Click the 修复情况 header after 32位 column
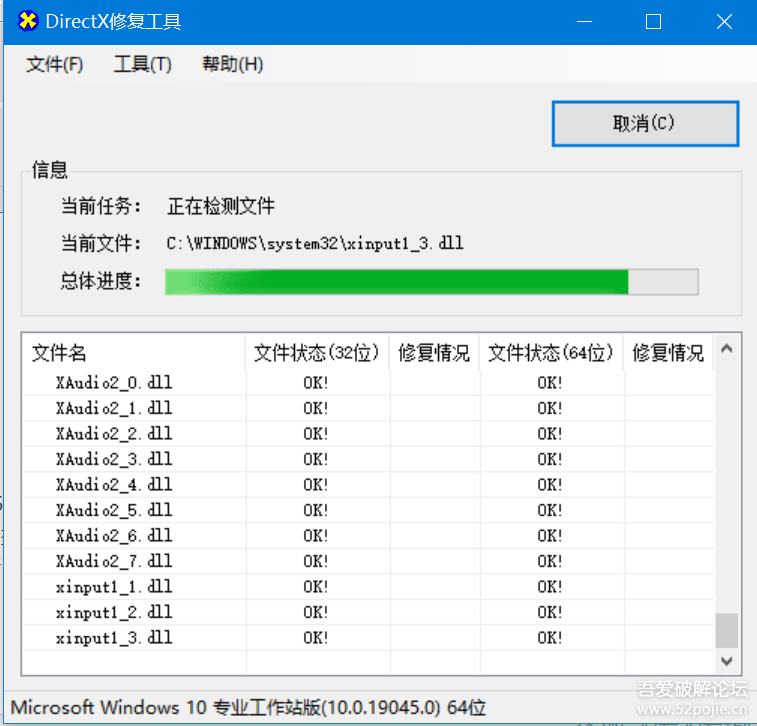The height and width of the screenshot is (726, 757). [434, 353]
